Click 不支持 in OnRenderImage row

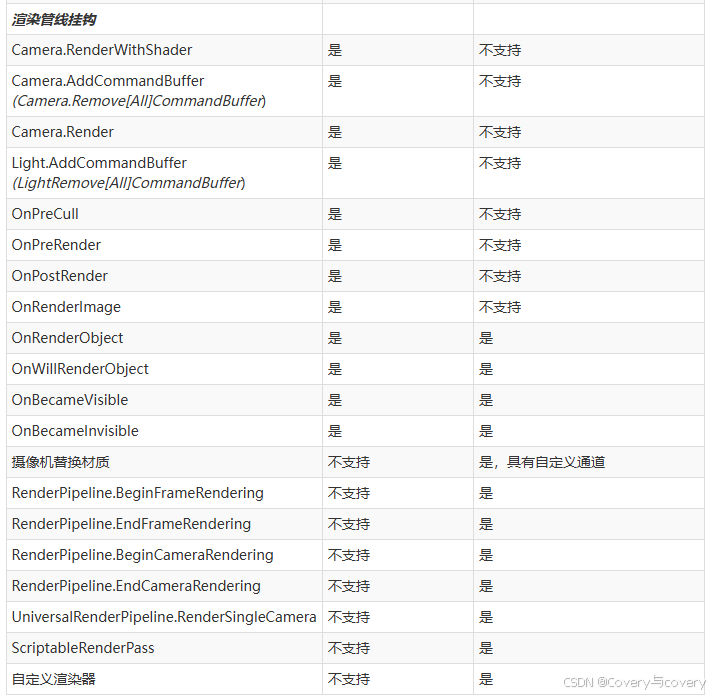(x=500, y=307)
